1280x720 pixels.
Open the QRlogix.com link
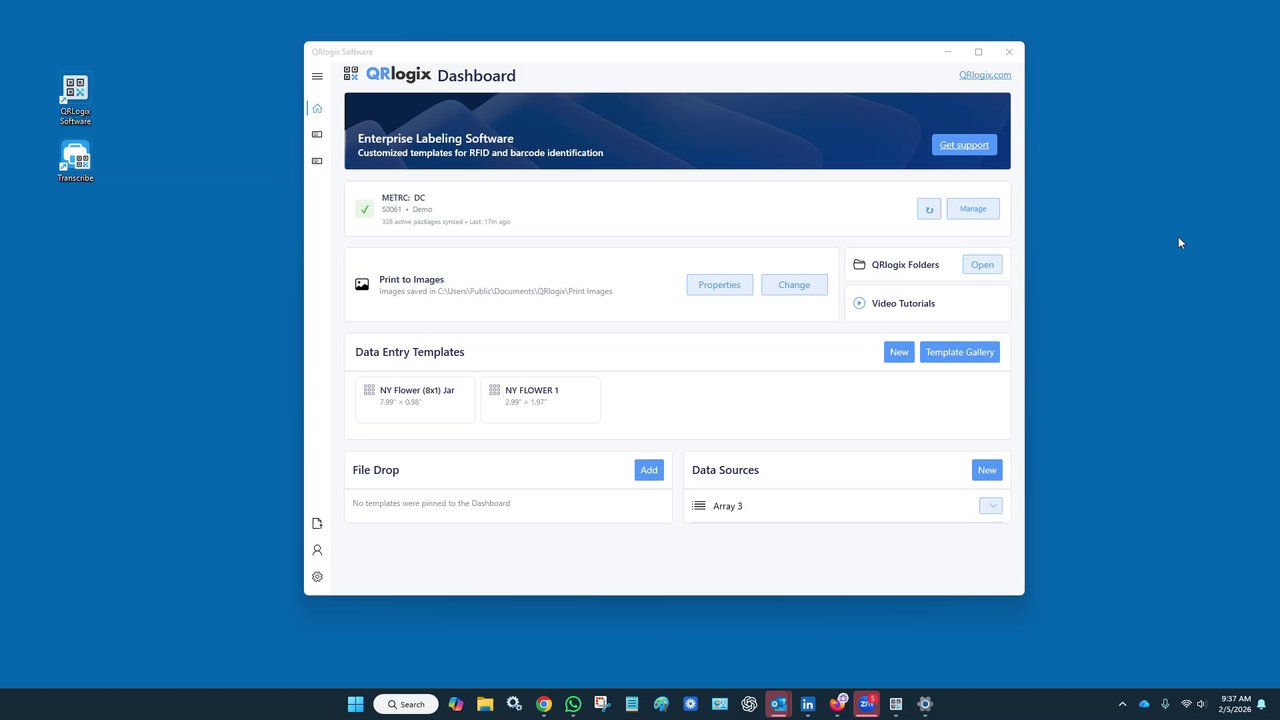coord(985,75)
